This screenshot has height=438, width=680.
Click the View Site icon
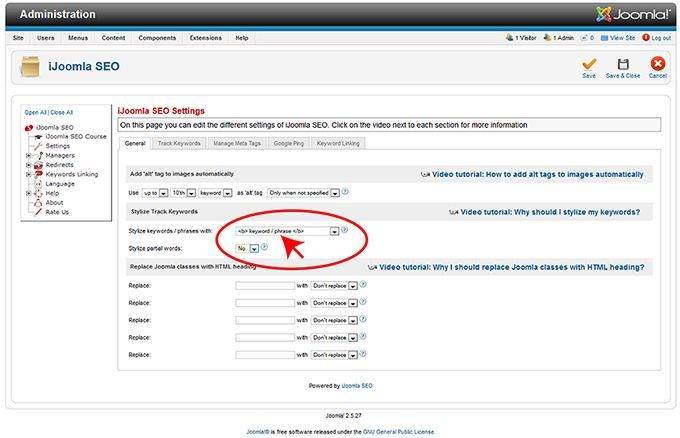(x=604, y=38)
